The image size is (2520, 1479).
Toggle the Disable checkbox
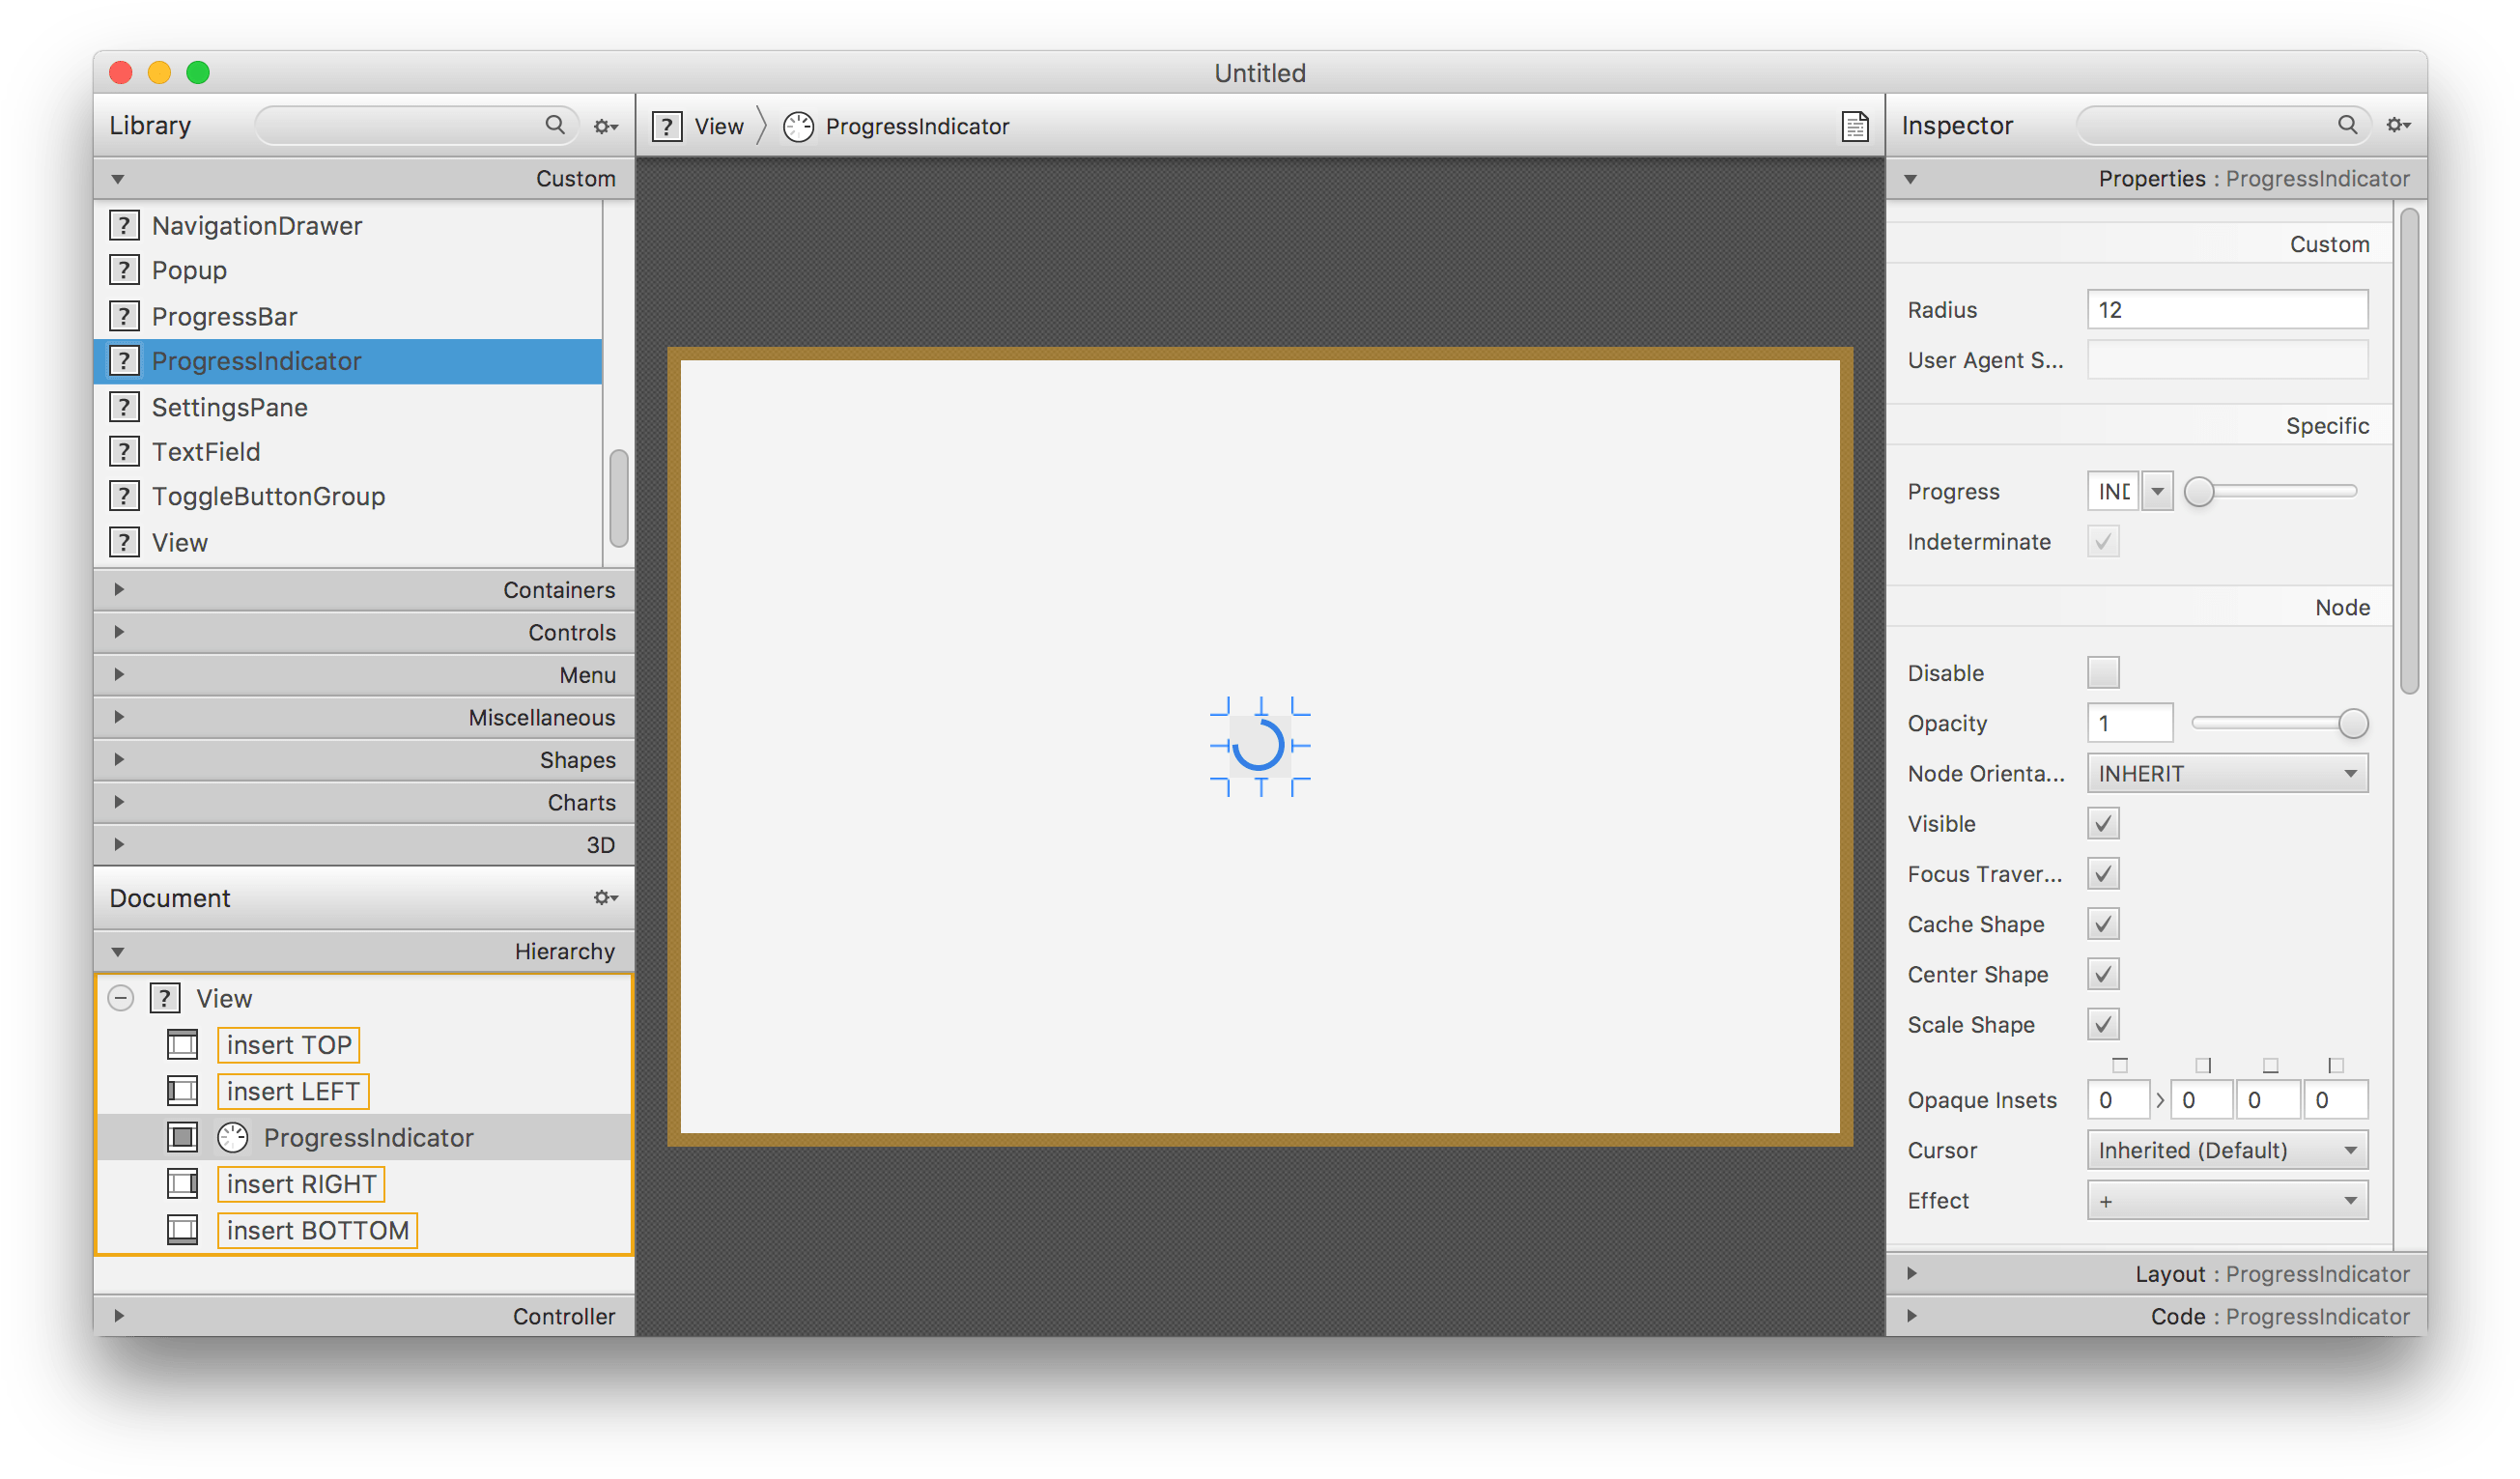pos(2103,672)
